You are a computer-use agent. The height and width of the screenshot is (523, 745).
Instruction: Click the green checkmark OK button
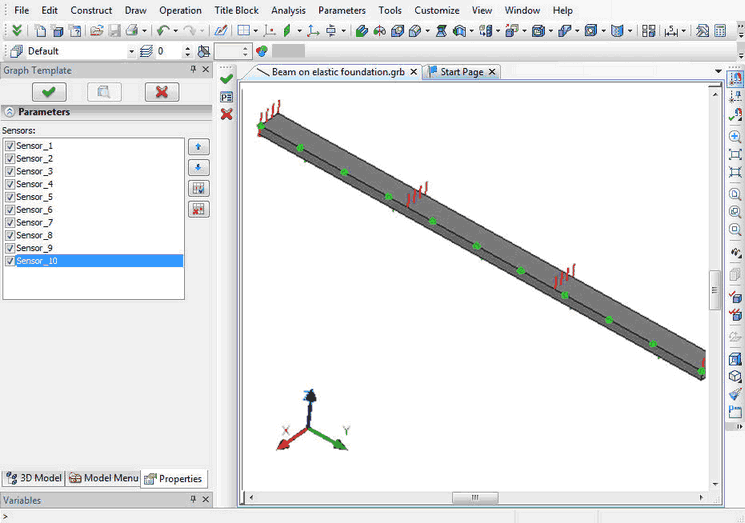coord(50,92)
